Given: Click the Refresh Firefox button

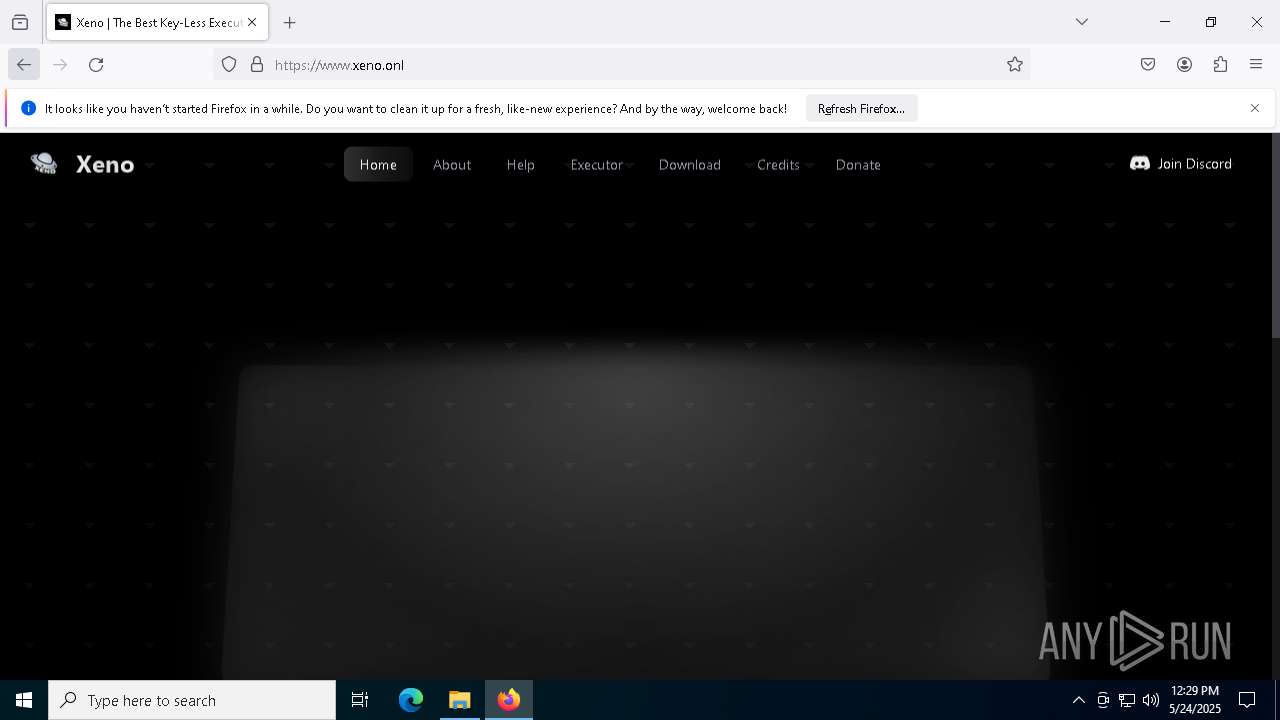Looking at the screenshot, I should pyautogui.click(x=861, y=108).
